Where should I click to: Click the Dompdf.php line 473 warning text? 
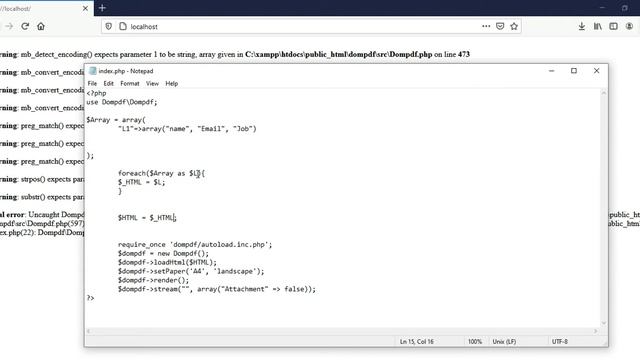(235, 54)
